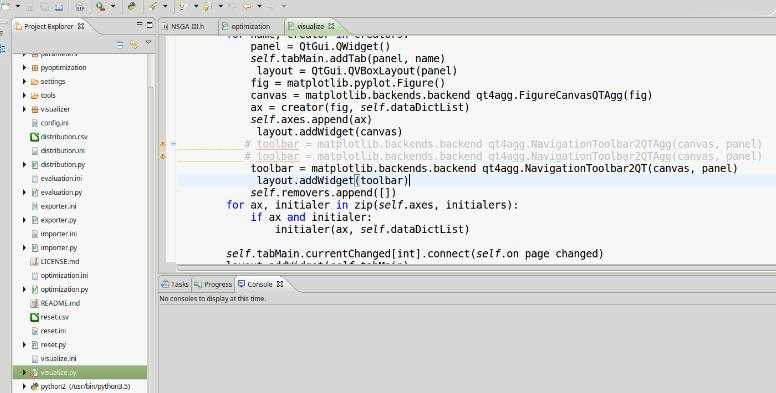The width and height of the screenshot is (776, 393).
Task: Select evaluation.ini file
Action: [61, 178]
